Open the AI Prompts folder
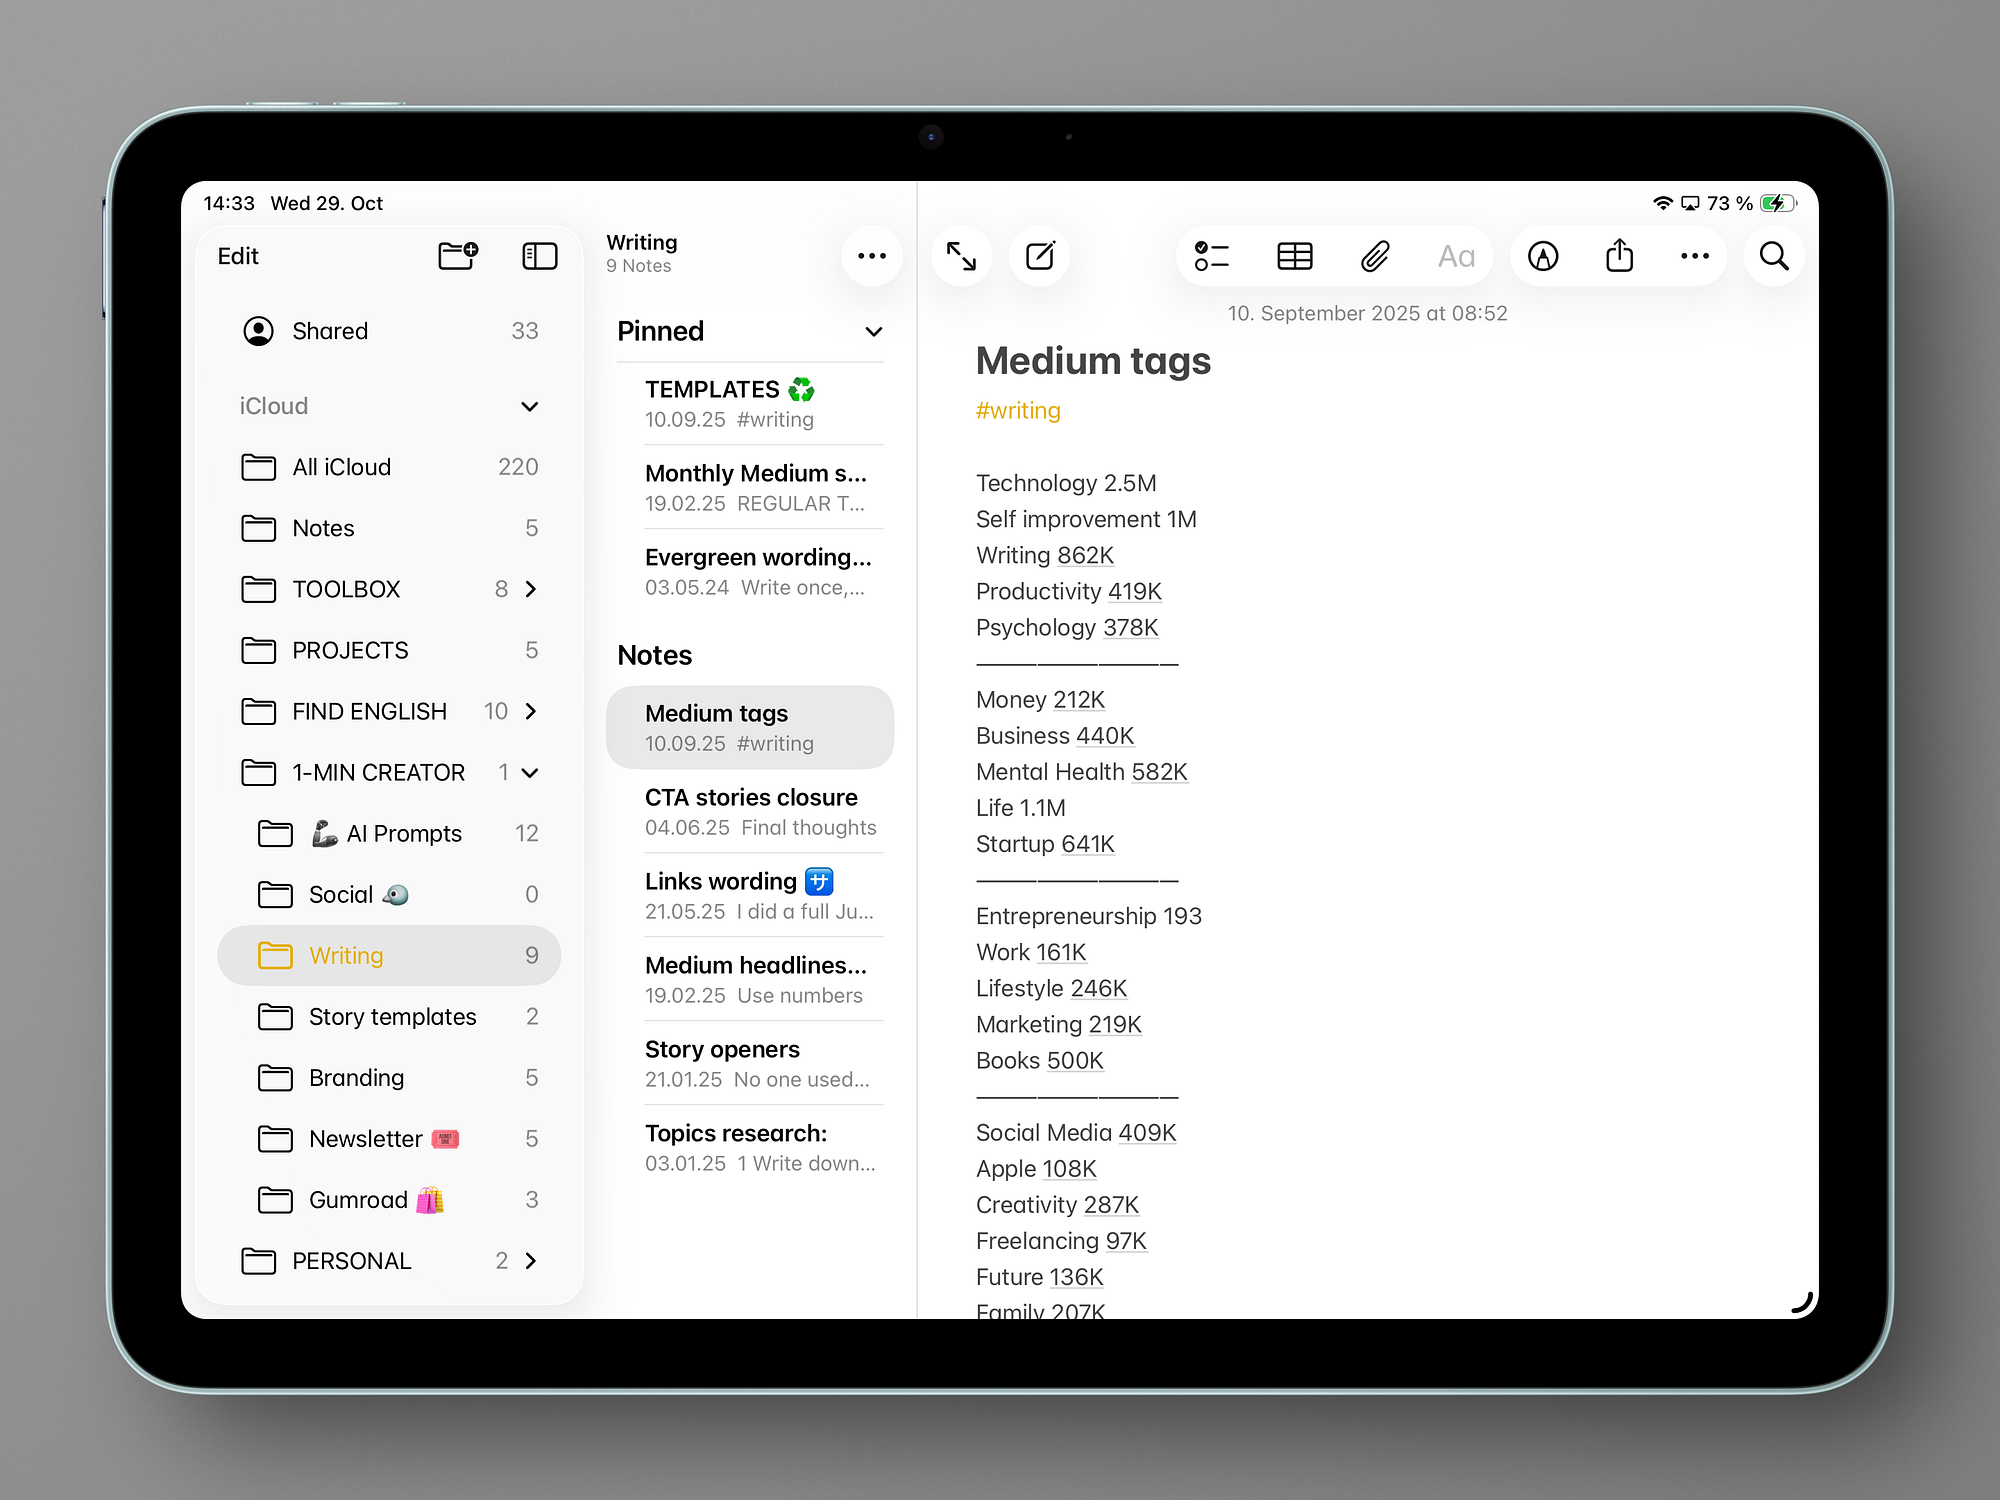The width and height of the screenshot is (2000, 1500). [403, 833]
